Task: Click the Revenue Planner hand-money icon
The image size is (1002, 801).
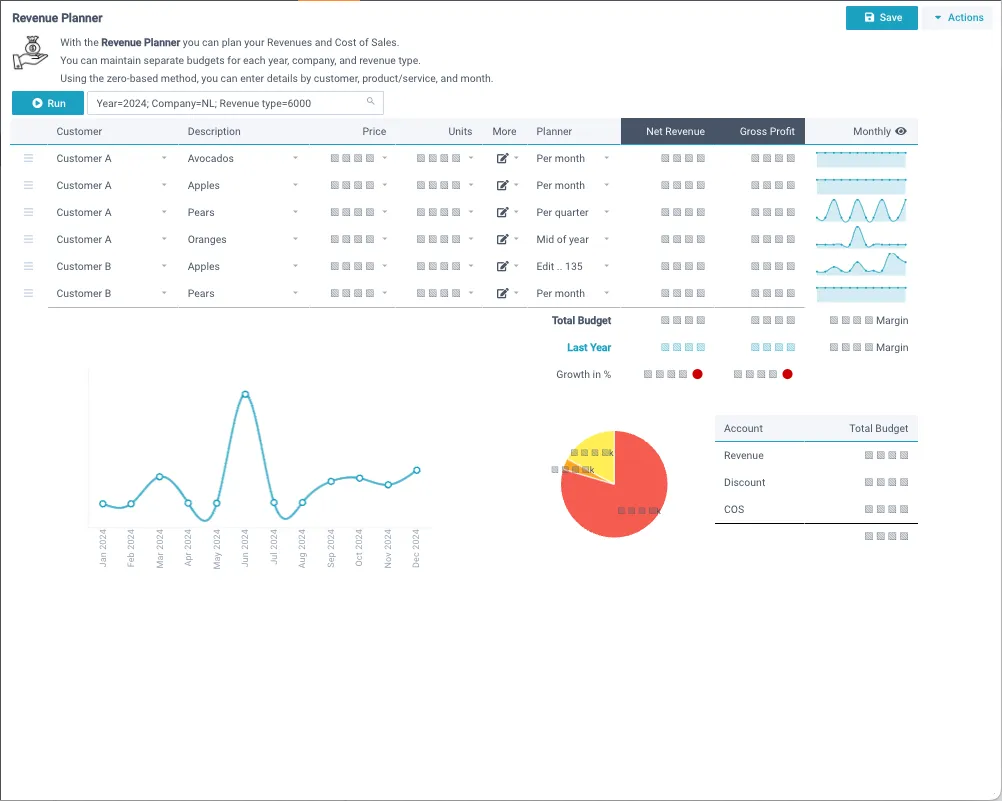Action: click(30, 53)
